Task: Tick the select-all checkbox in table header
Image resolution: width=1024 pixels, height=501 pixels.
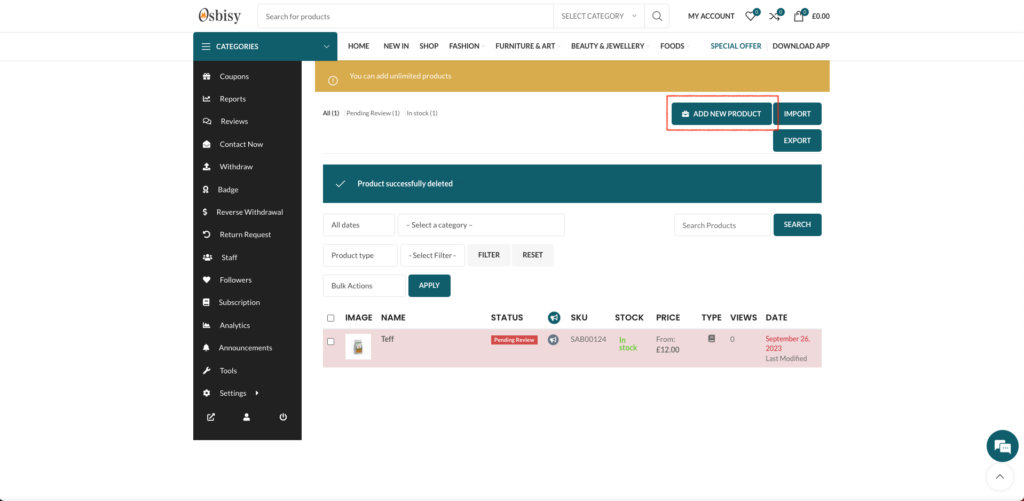Action: [x=330, y=318]
